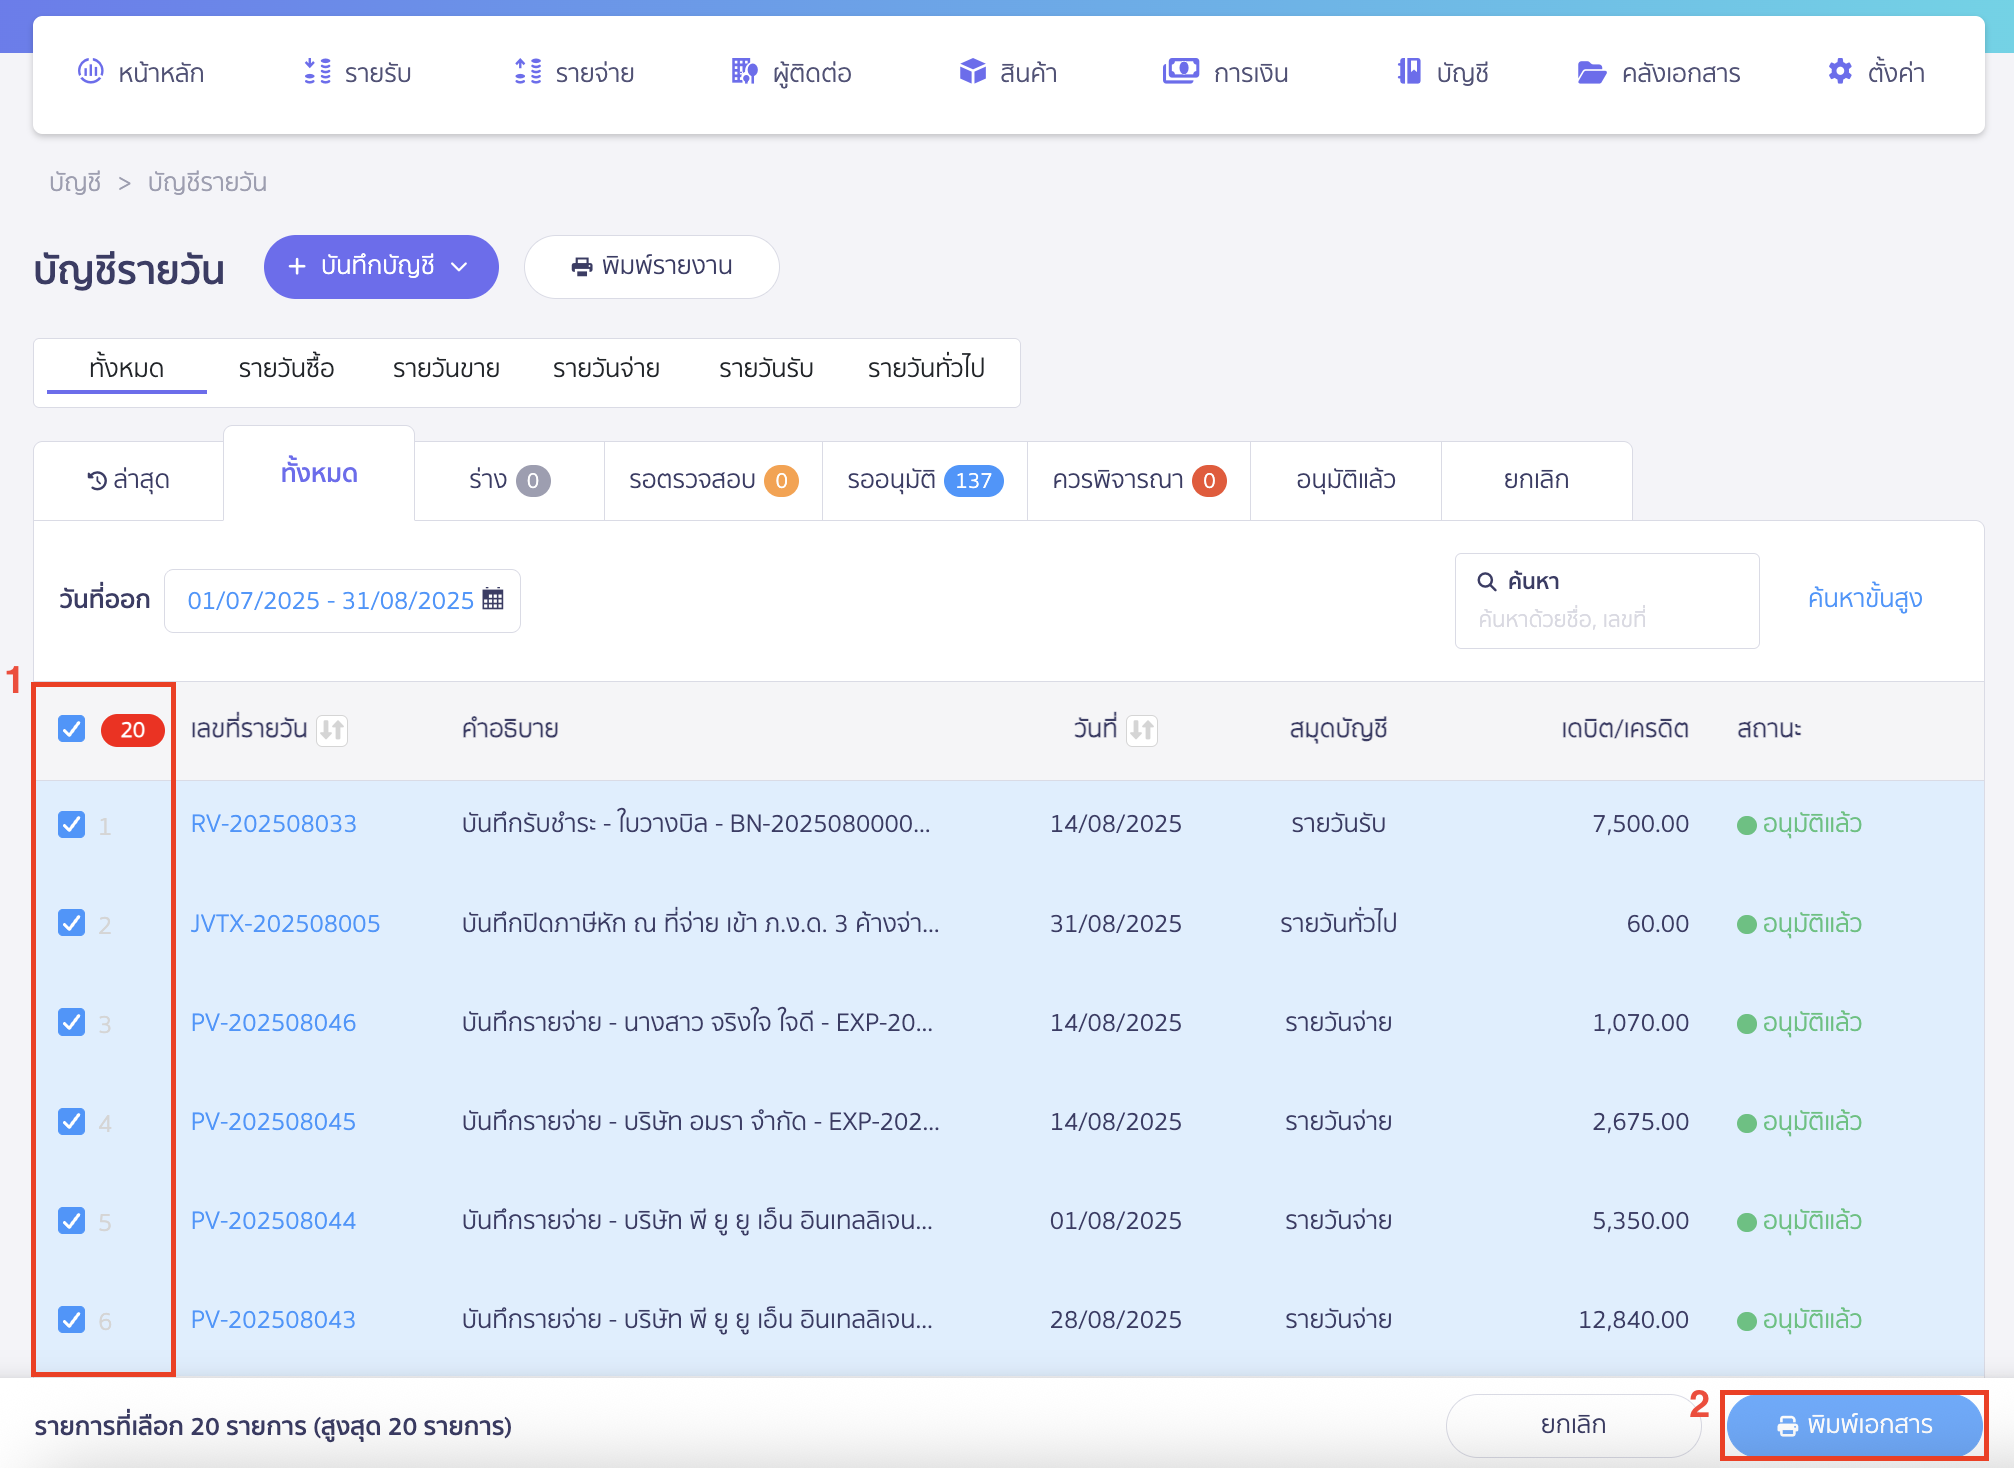Sort by the เลขที่รายวัน sort icon
The image size is (2014, 1468).
332,730
